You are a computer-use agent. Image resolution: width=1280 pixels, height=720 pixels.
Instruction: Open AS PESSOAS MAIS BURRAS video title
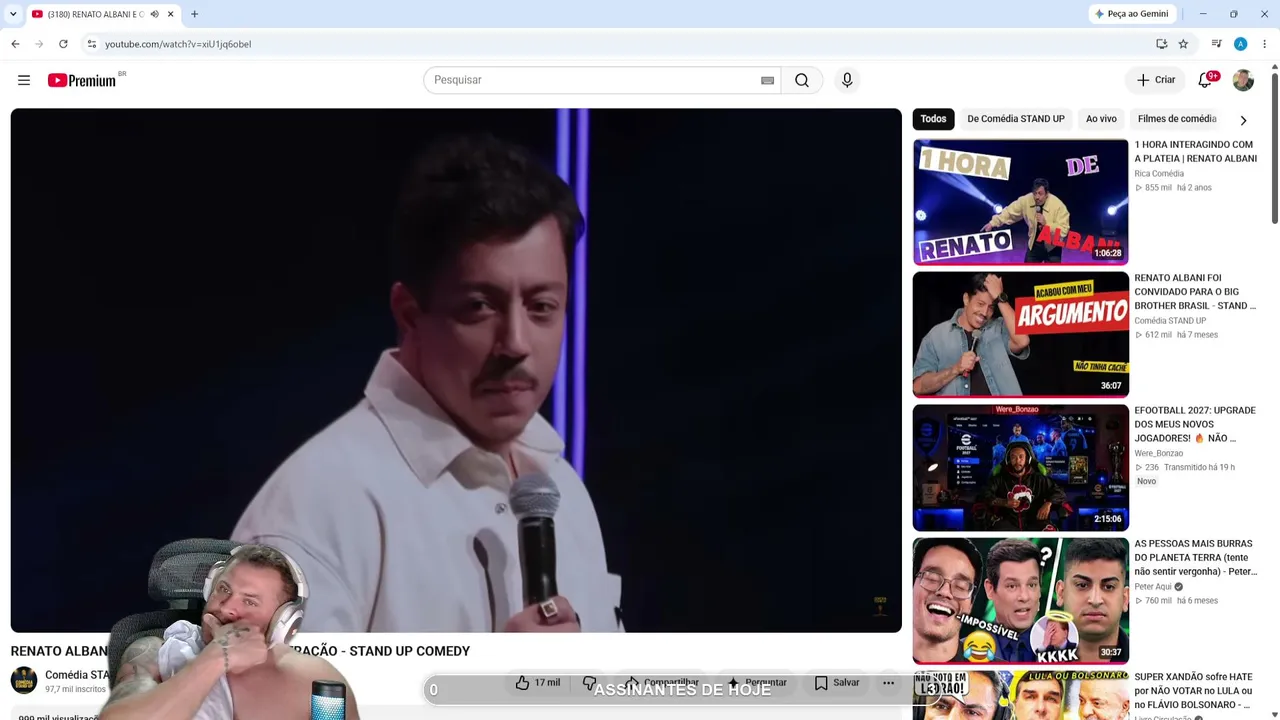[x=1196, y=558]
